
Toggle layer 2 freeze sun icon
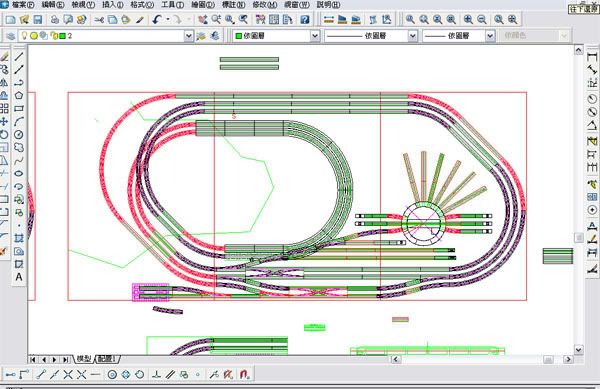click(34, 36)
